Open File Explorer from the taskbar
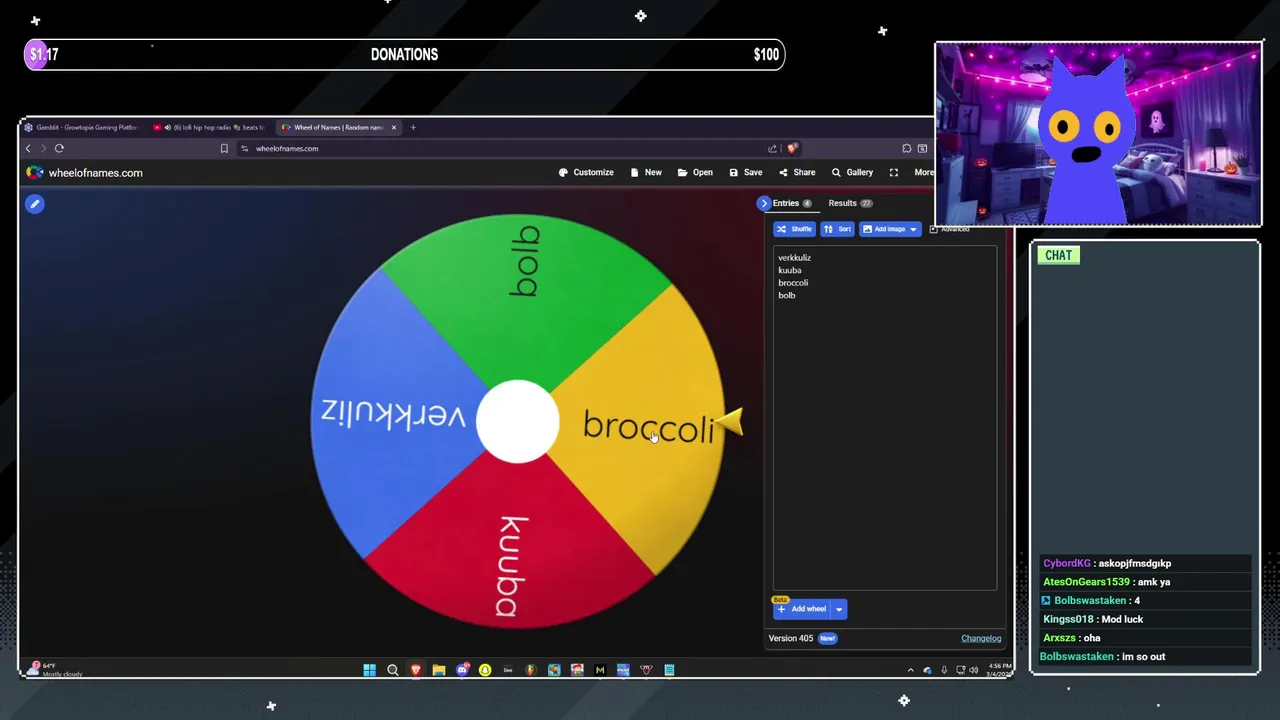1280x720 pixels. pos(438,670)
